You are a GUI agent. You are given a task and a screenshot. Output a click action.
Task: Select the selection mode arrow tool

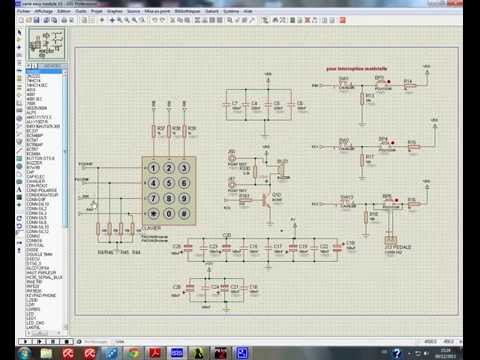[x=19, y=32]
